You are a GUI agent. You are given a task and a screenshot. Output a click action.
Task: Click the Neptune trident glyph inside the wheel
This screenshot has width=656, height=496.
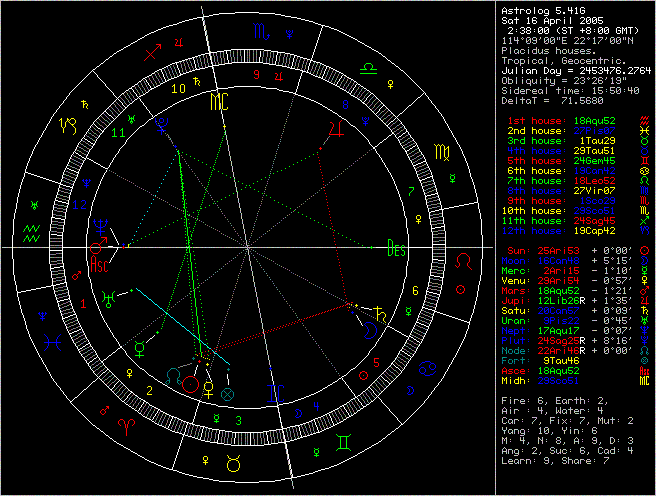click(x=100, y=226)
